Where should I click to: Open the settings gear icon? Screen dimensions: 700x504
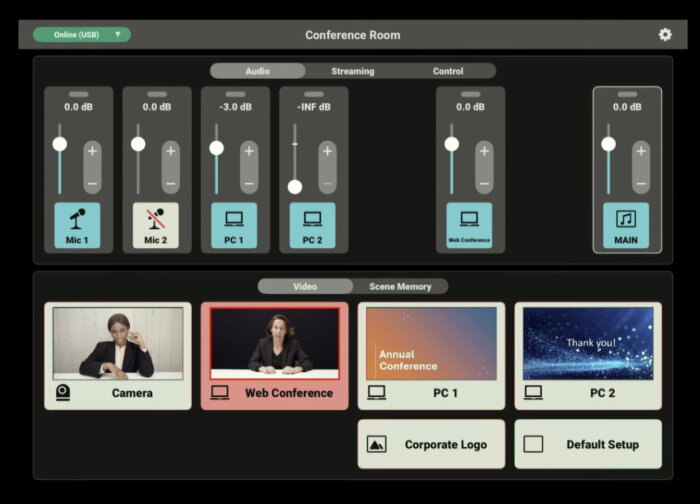(665, 35)
